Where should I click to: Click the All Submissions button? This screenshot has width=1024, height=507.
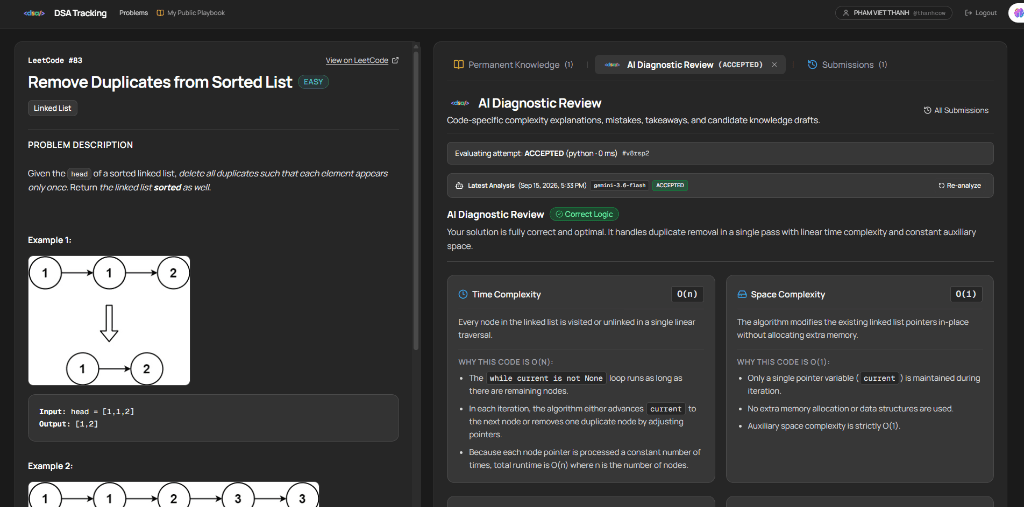coord(956,110)
